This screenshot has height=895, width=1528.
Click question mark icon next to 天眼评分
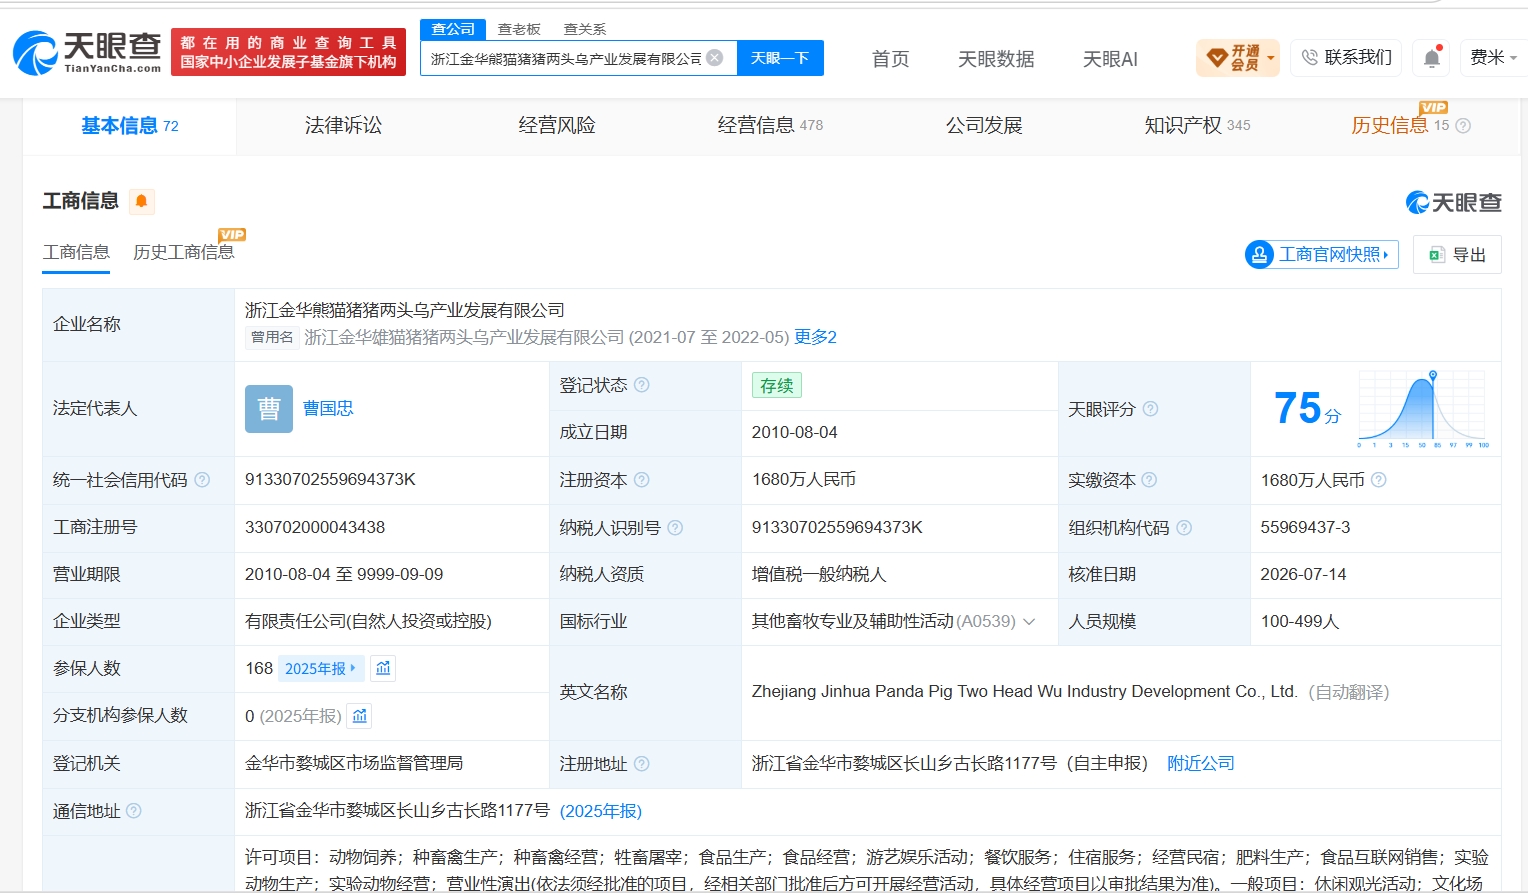pyautogui.click(x=1150, y=409)
